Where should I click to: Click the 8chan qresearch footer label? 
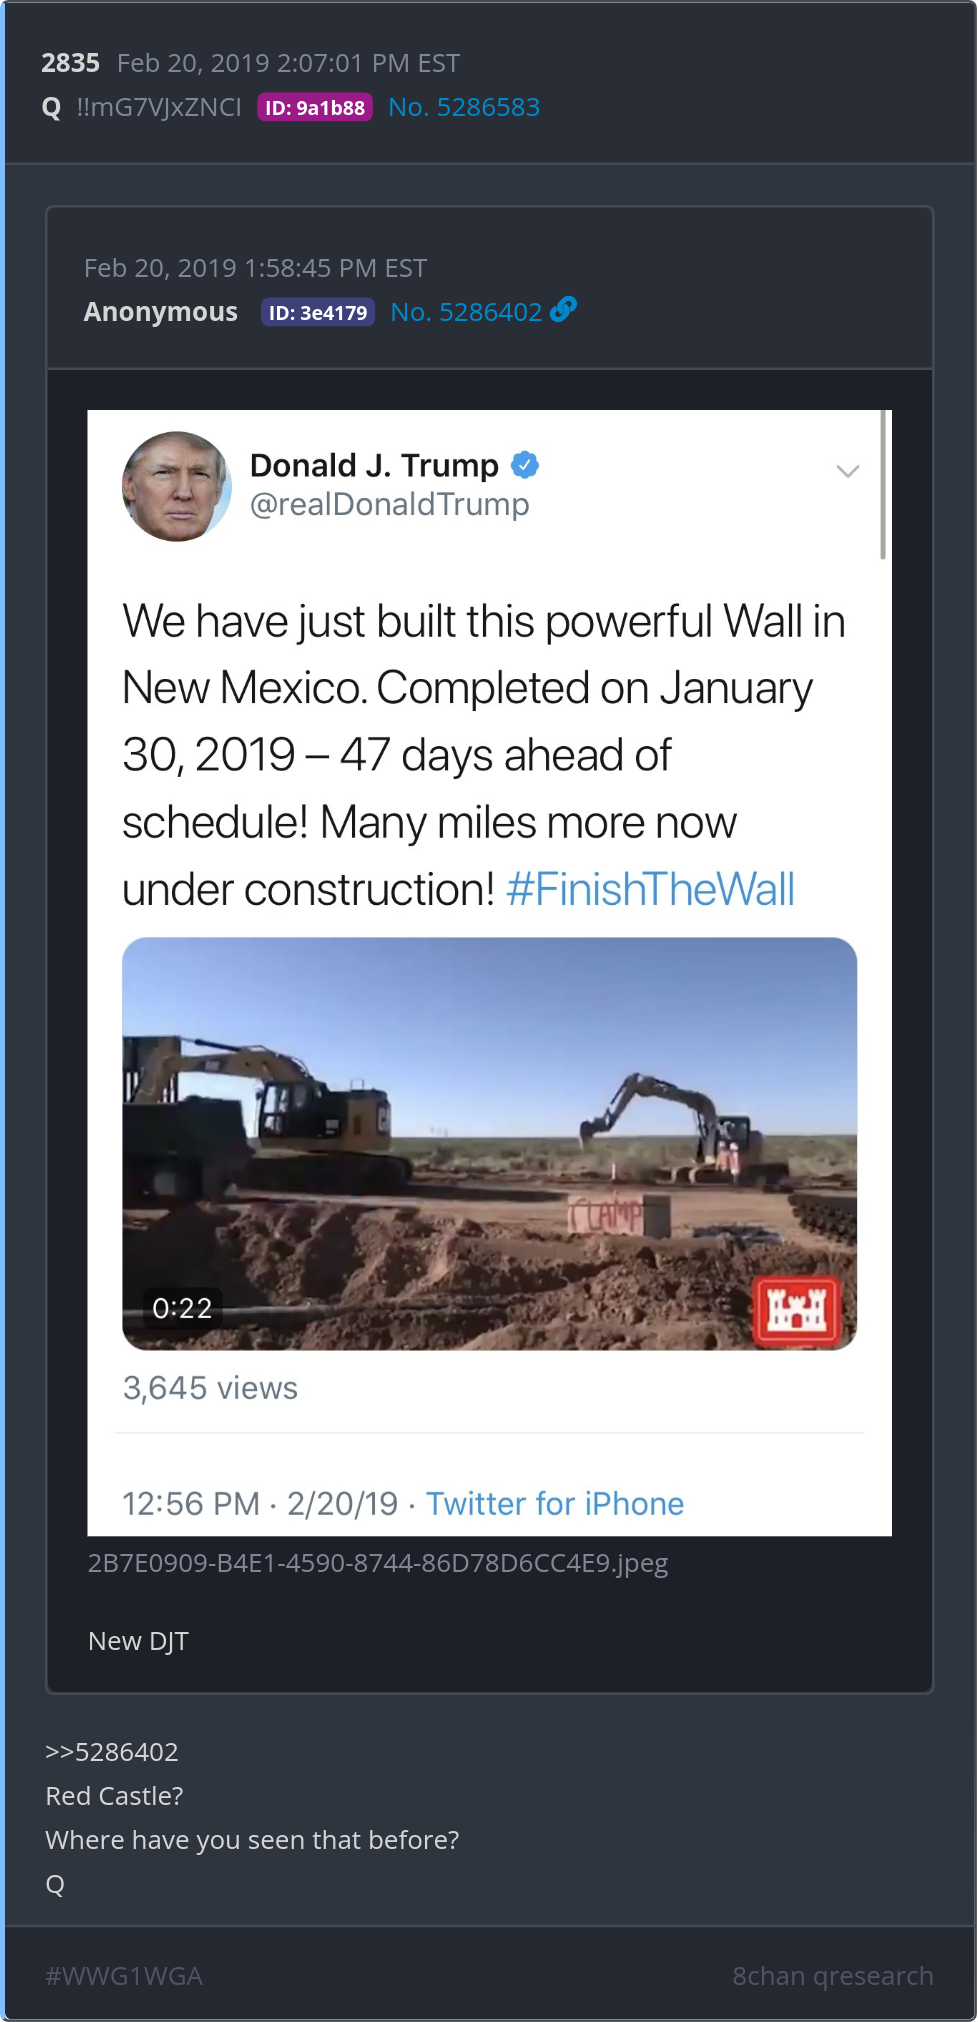click(x=833, y=1976)
